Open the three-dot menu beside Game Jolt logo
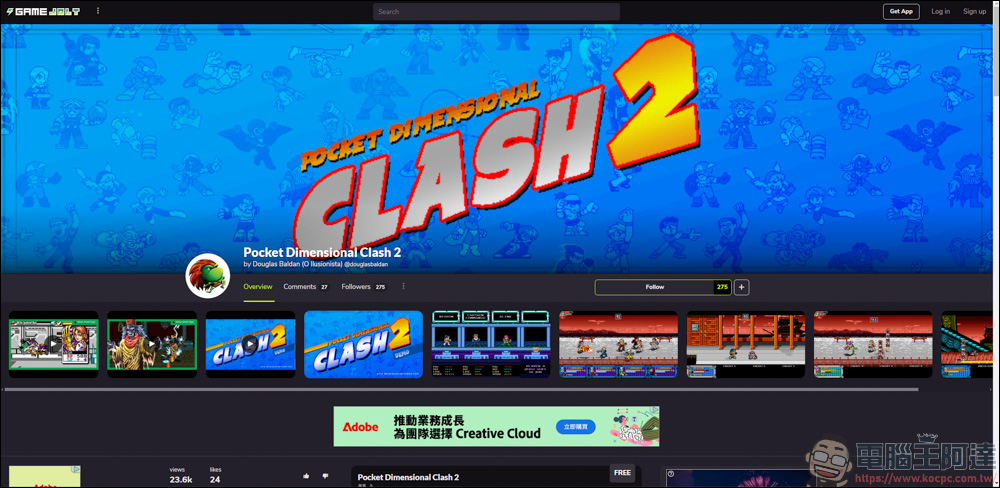The image size is (1000, 488). click(98, 11)
